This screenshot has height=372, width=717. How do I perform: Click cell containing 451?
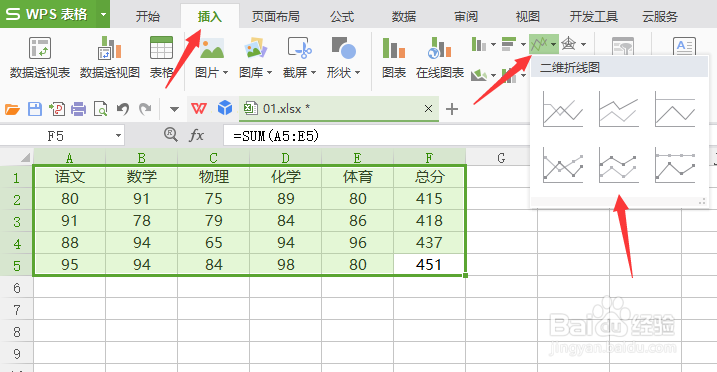429,265
